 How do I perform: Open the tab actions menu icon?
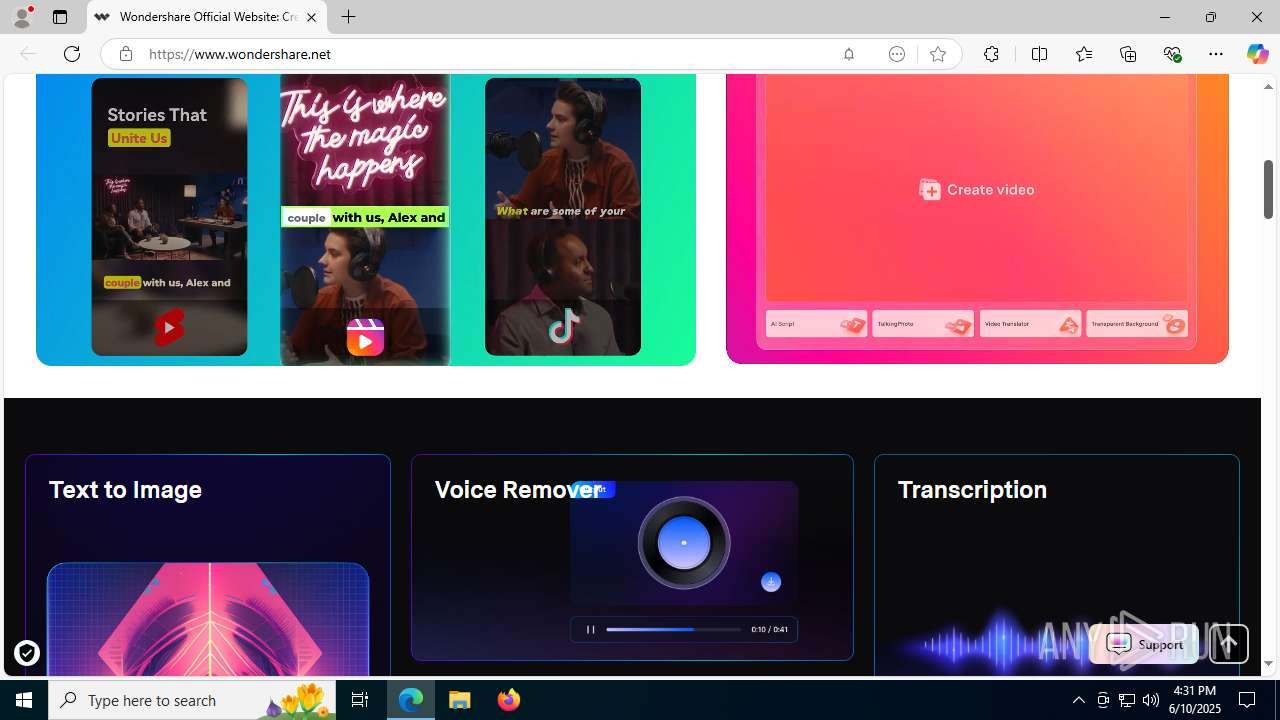pos(60,17)
